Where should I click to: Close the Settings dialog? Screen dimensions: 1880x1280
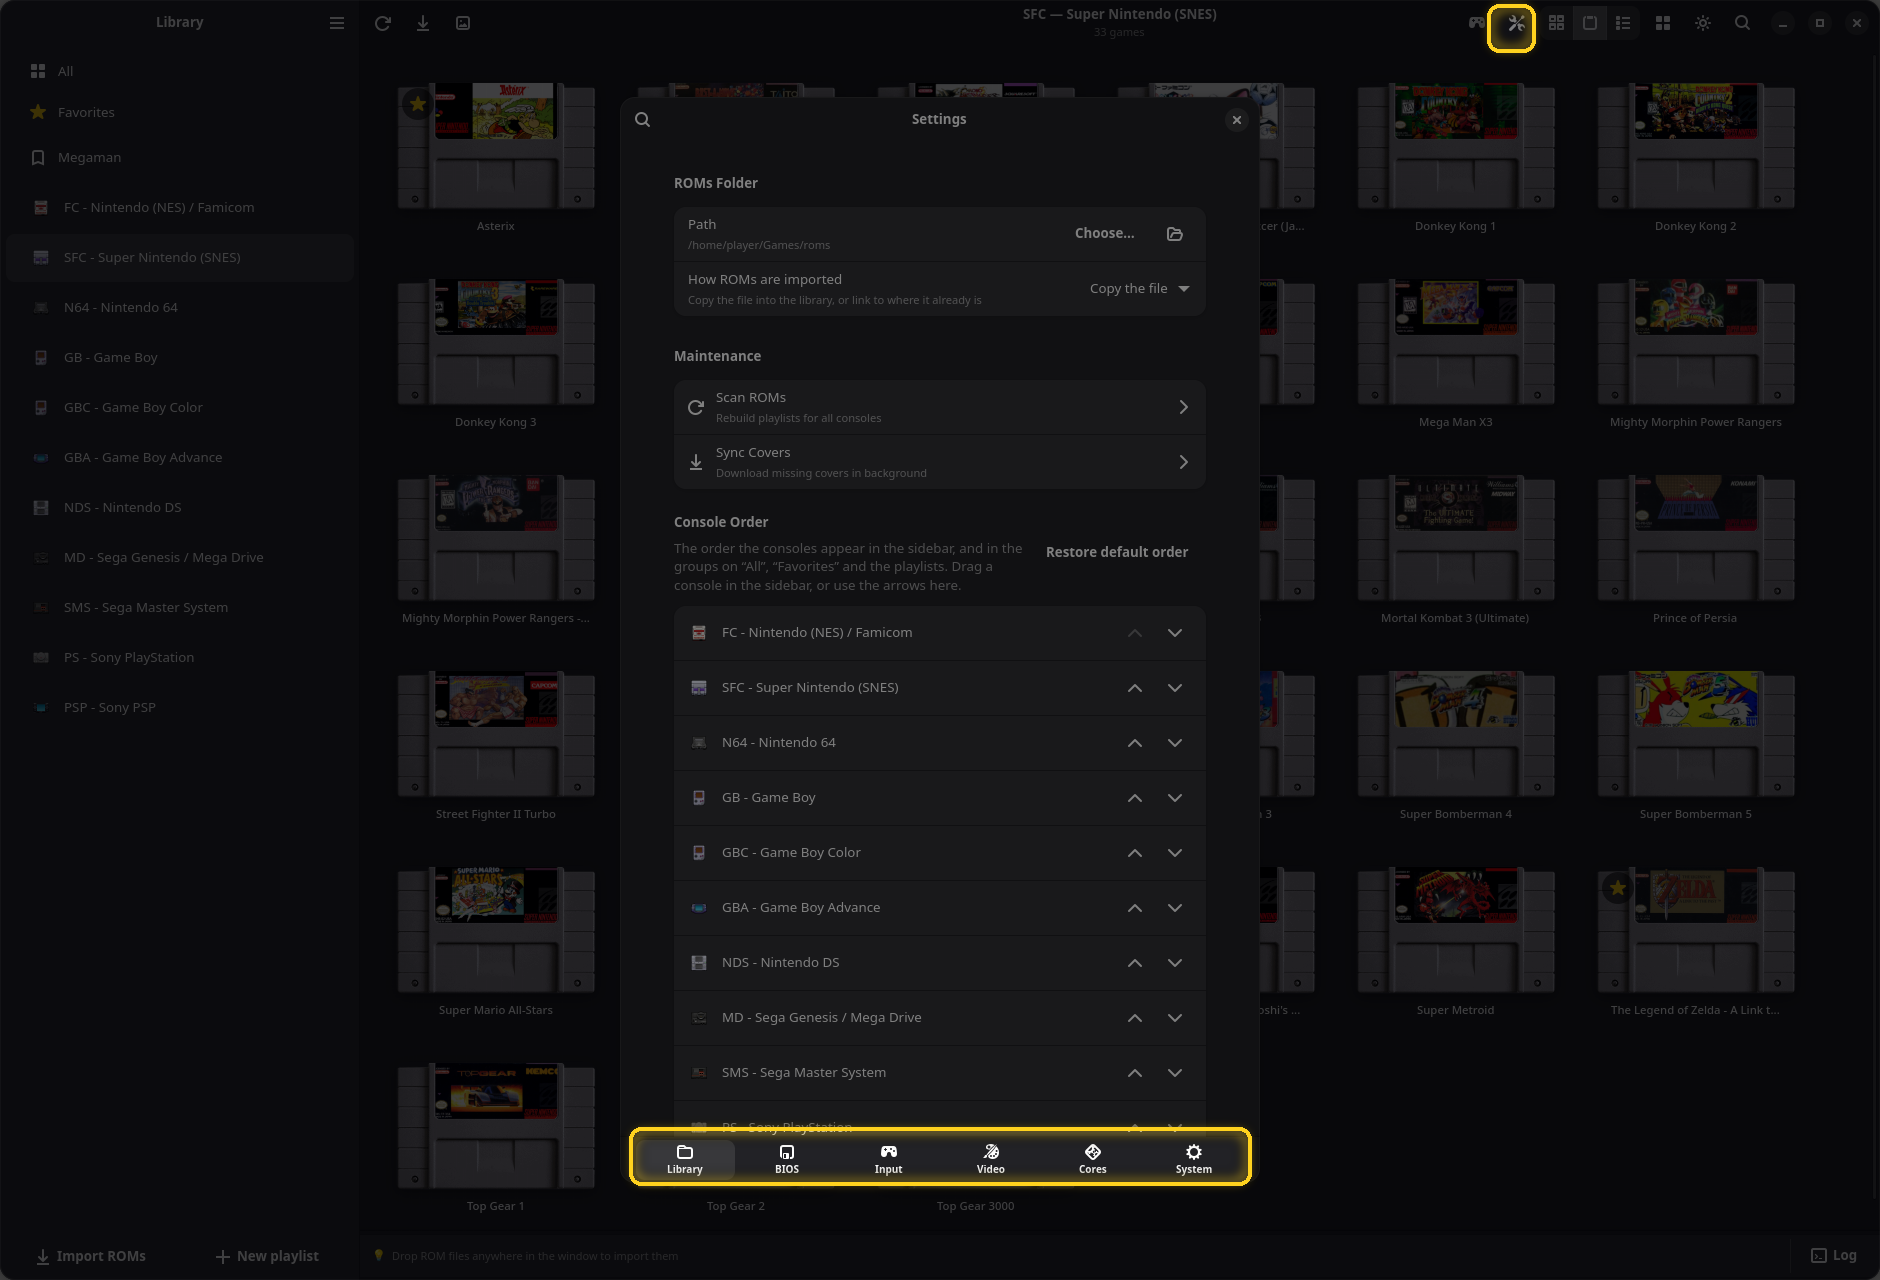point(1237,120)
